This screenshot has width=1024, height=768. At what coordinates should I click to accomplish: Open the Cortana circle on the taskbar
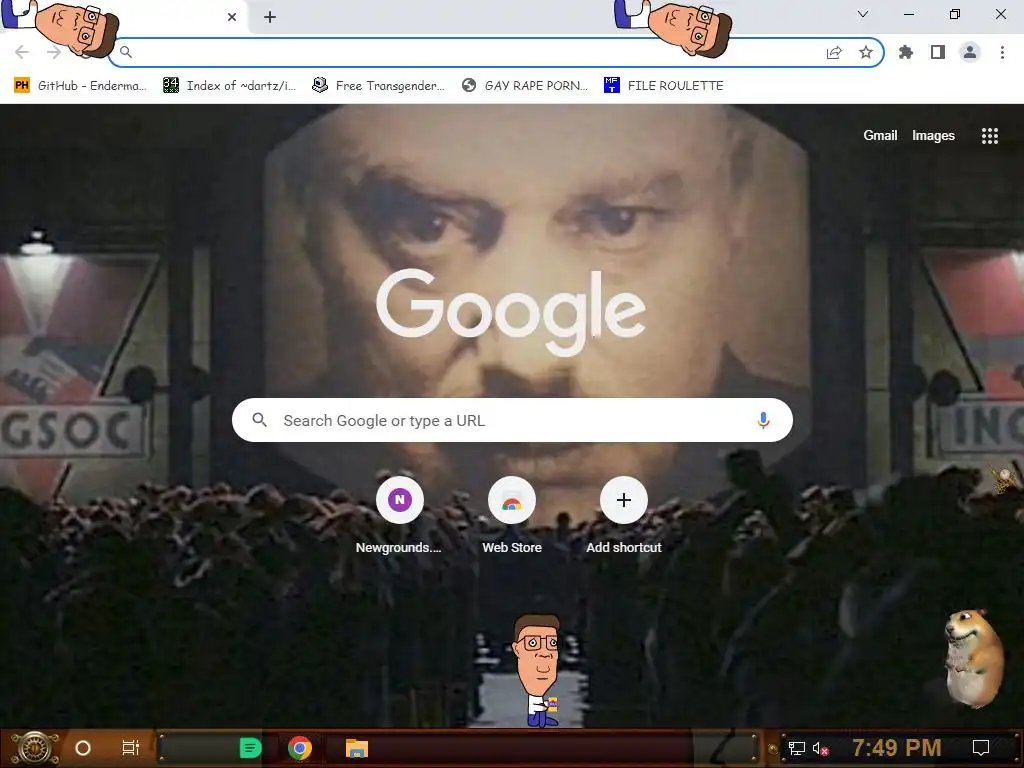pos(83,748)
